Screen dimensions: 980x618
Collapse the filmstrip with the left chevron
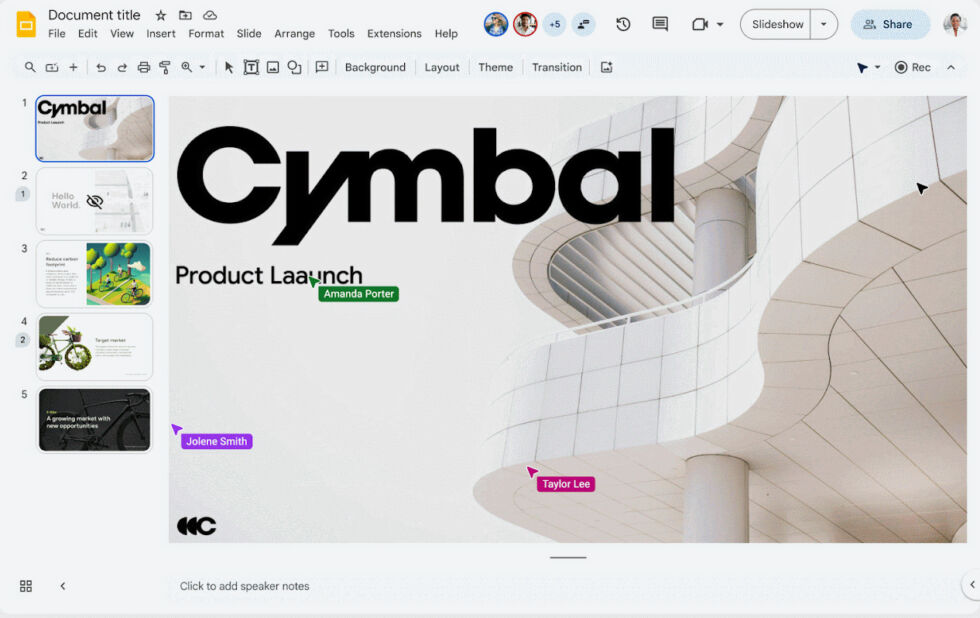63,587
